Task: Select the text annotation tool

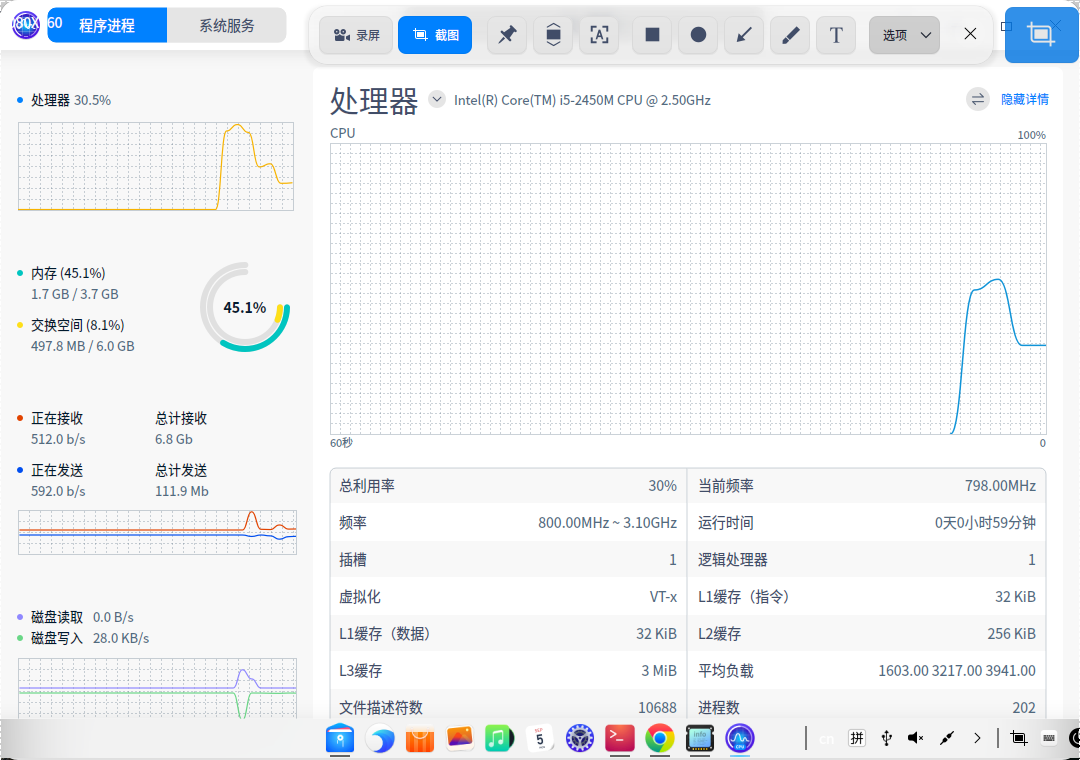Action: click(836, 35)
